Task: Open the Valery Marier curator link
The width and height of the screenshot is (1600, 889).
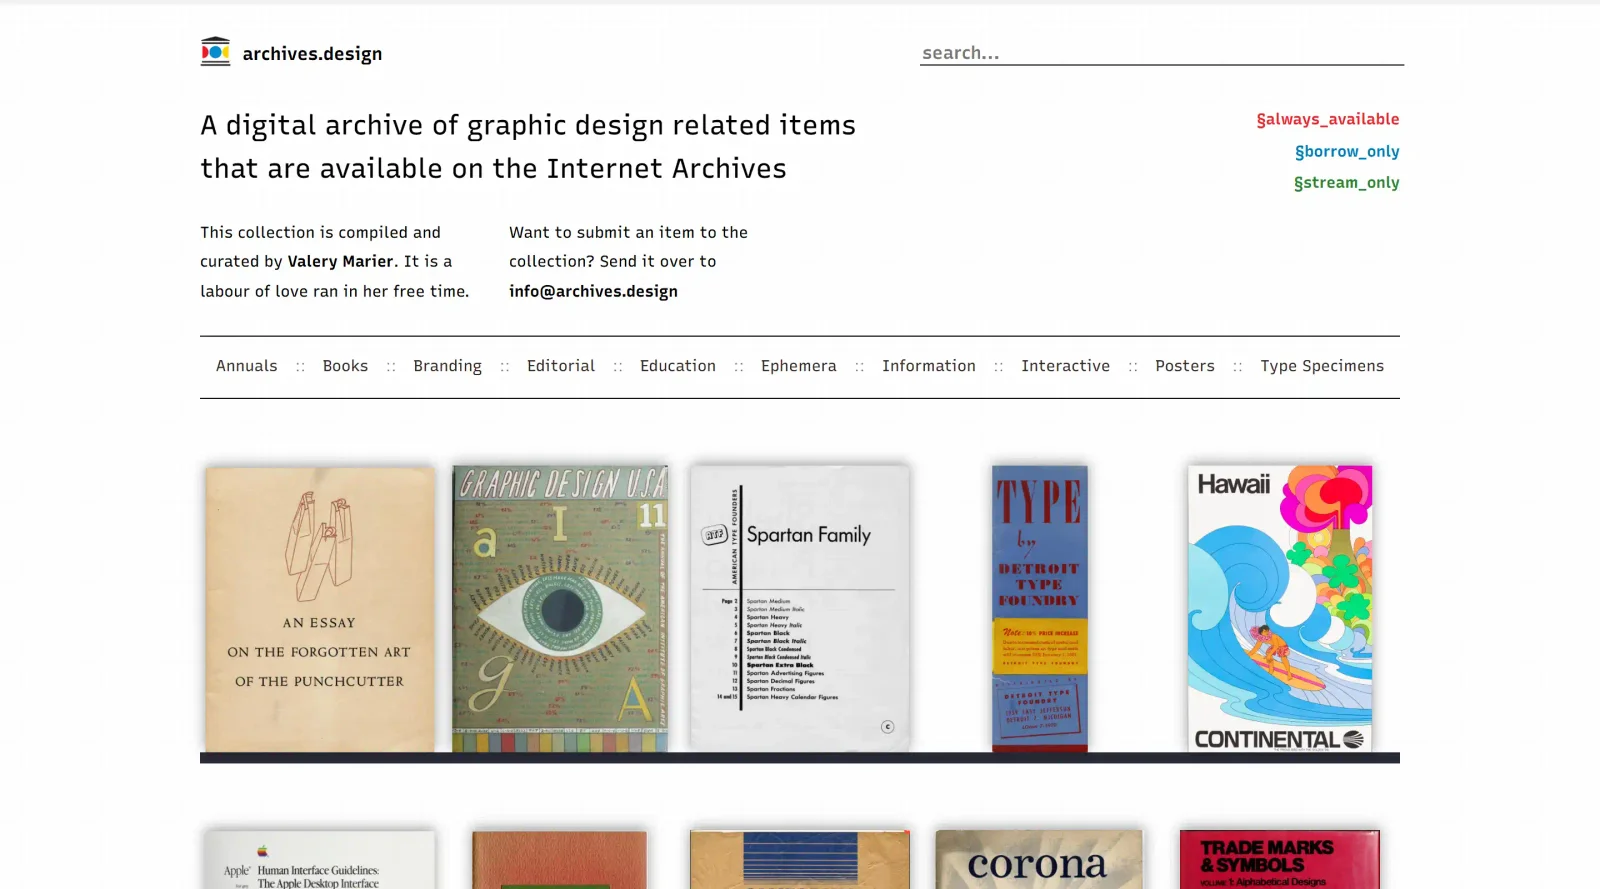Action: point(340,261)
